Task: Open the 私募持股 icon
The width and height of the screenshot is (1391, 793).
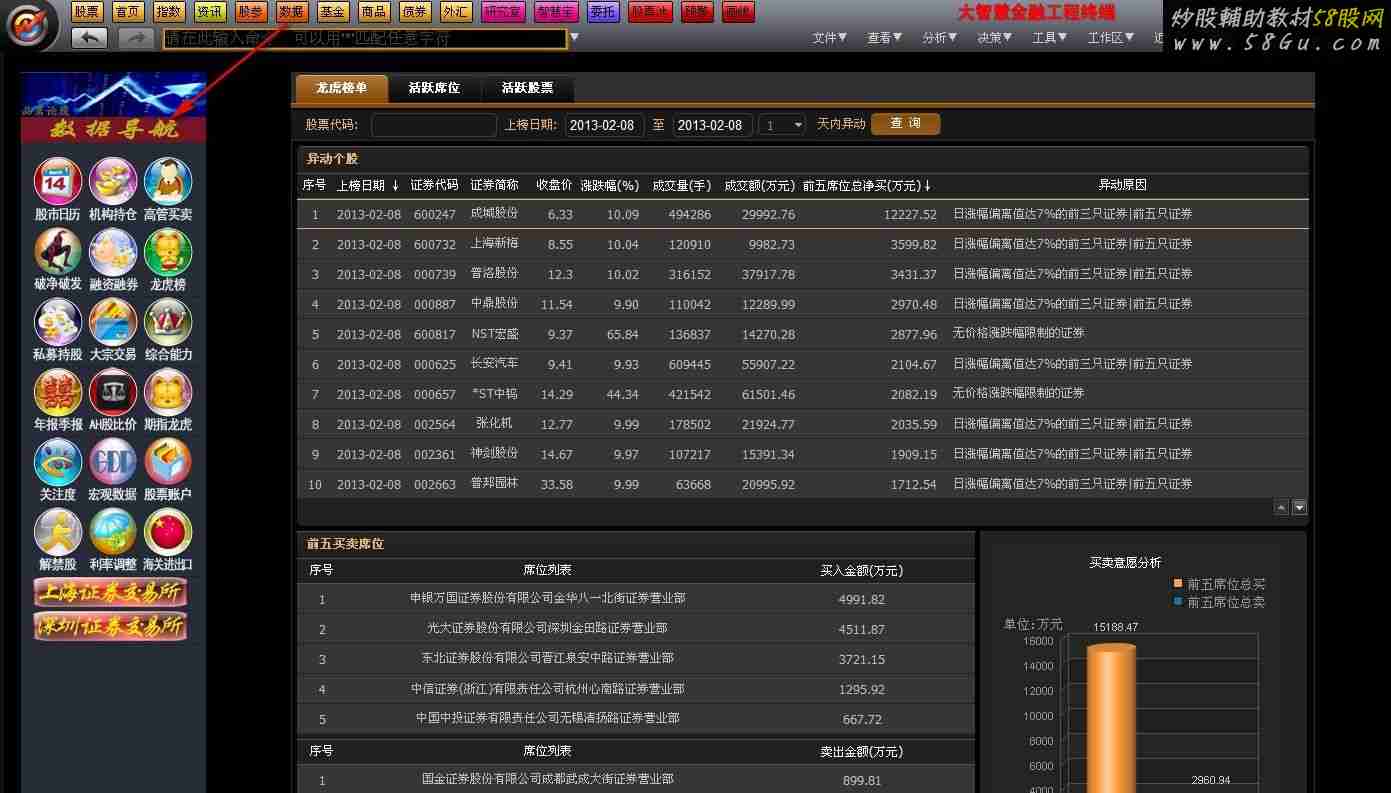Action: [x=58, y=322]
